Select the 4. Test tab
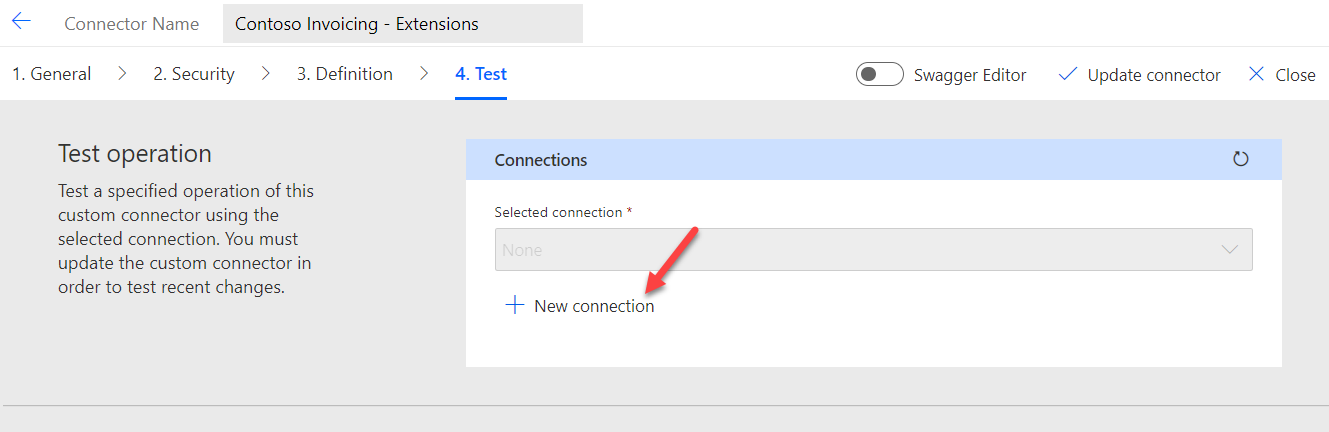 coord(481,74)
